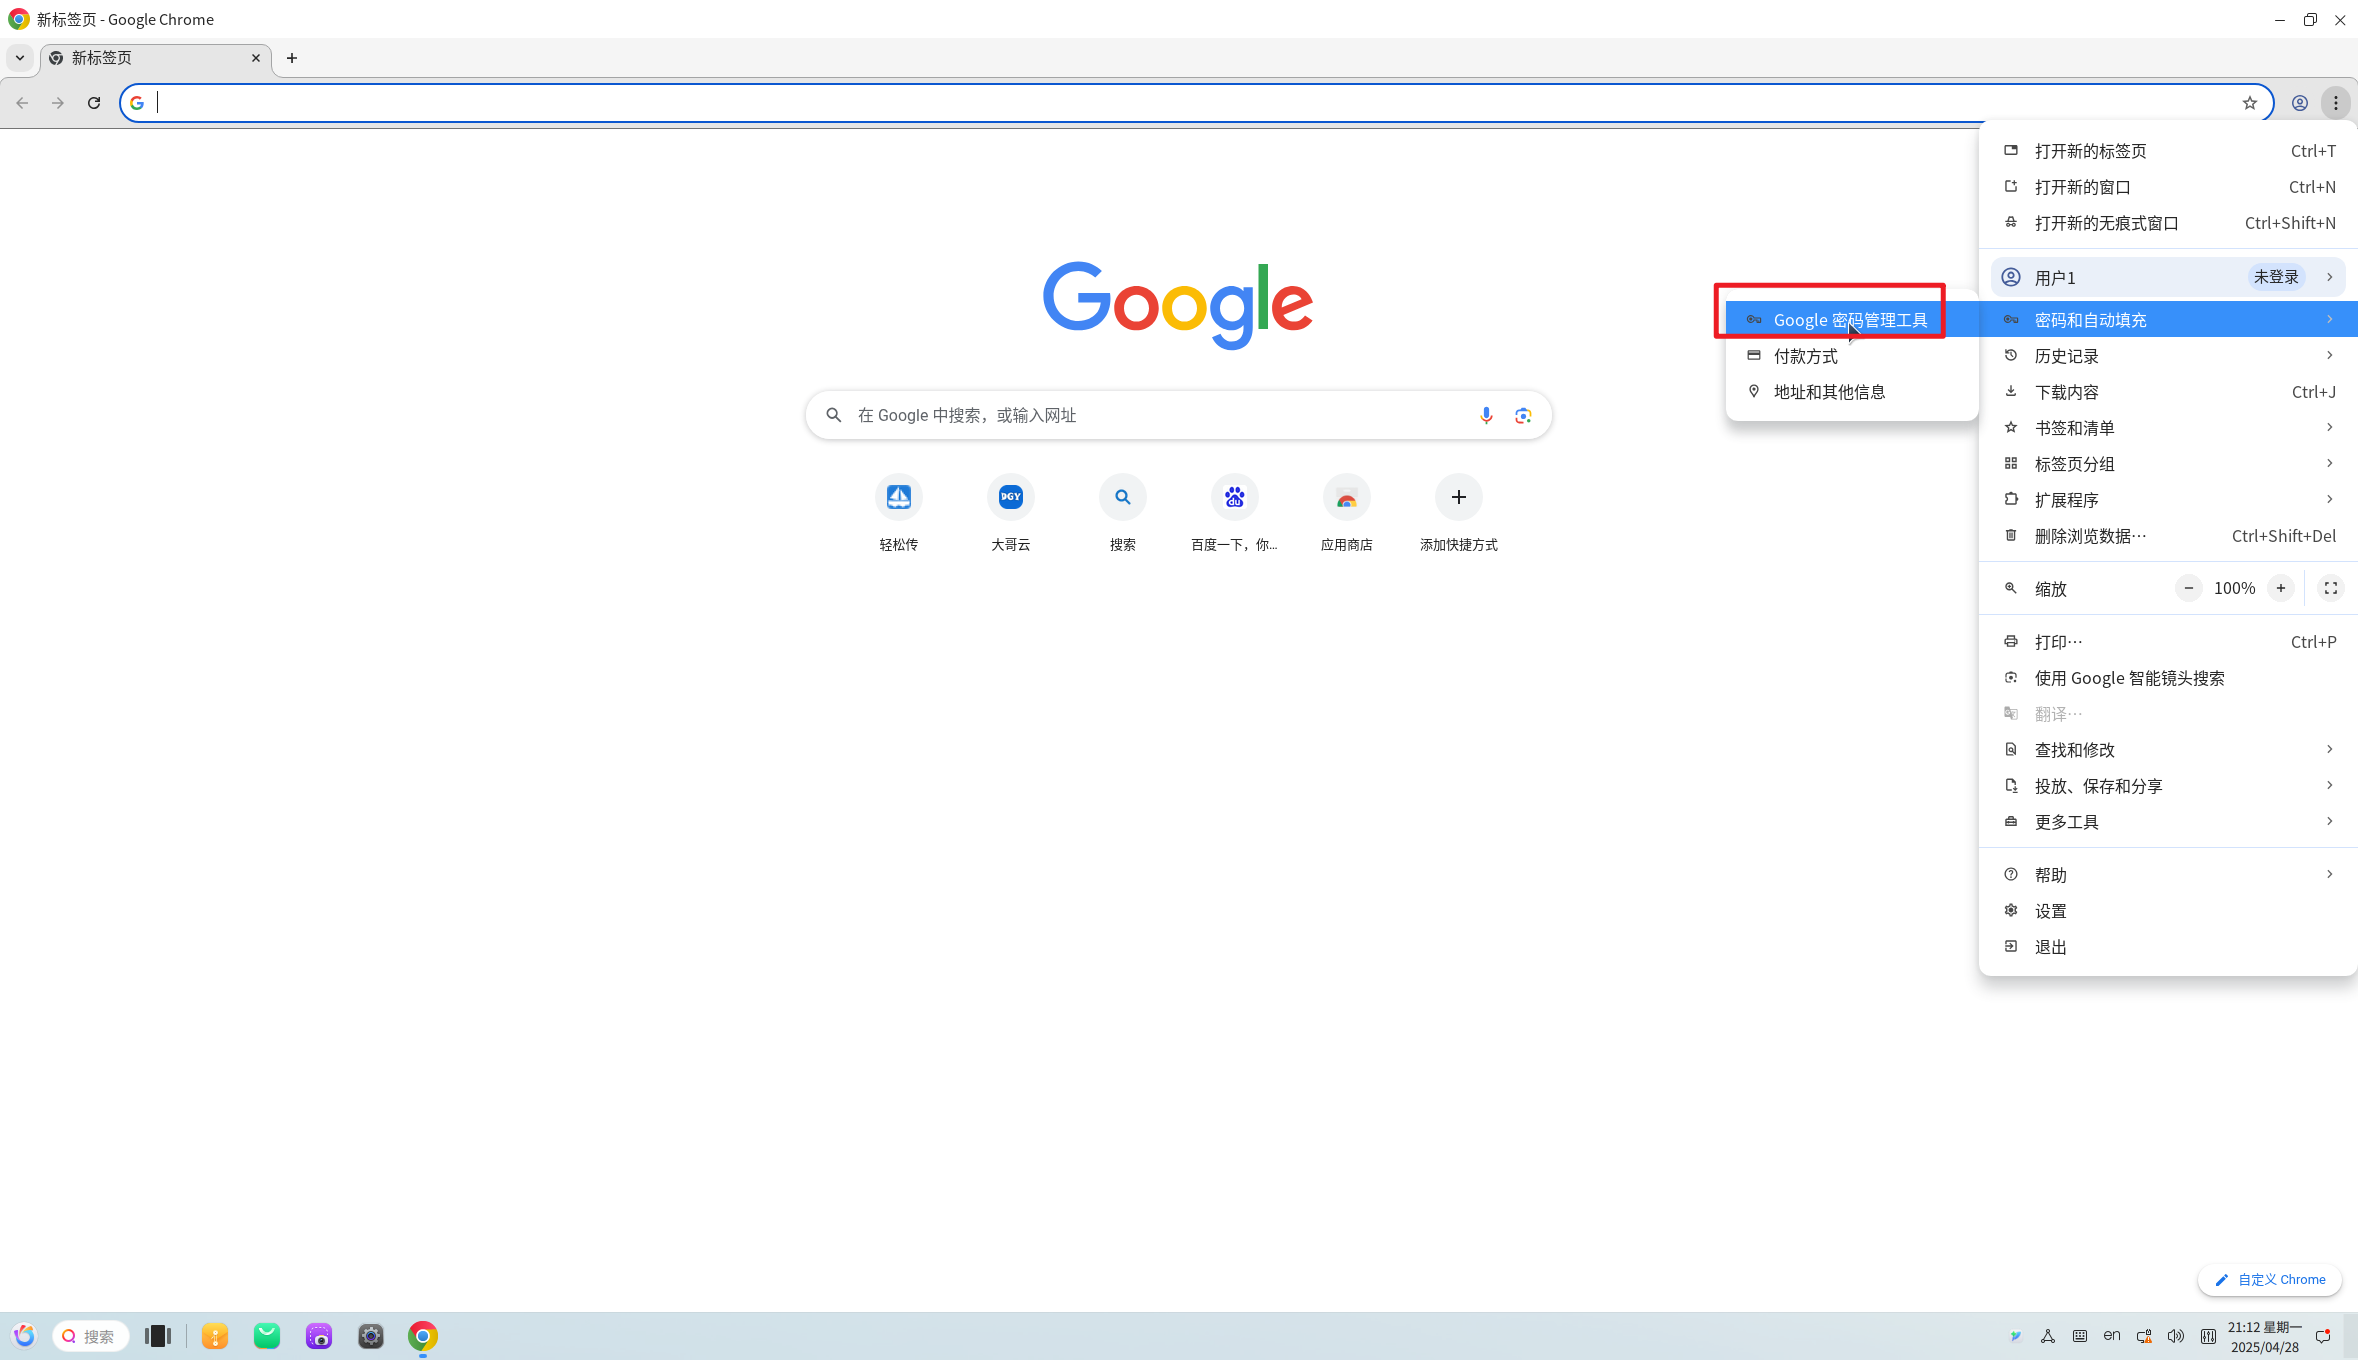The width and height of the screenshot is (2358, 1360).
Task: Click the voice search microphone icon
Action: coord(1486,415)
